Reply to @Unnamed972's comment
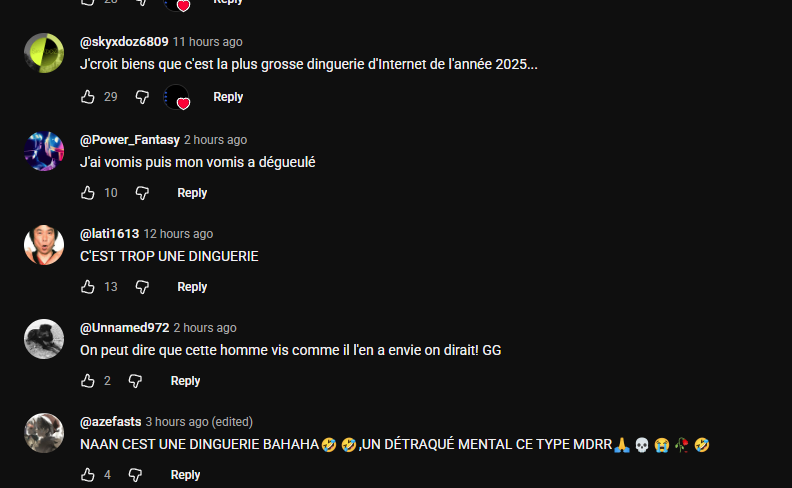 click(x=185, y=381)
